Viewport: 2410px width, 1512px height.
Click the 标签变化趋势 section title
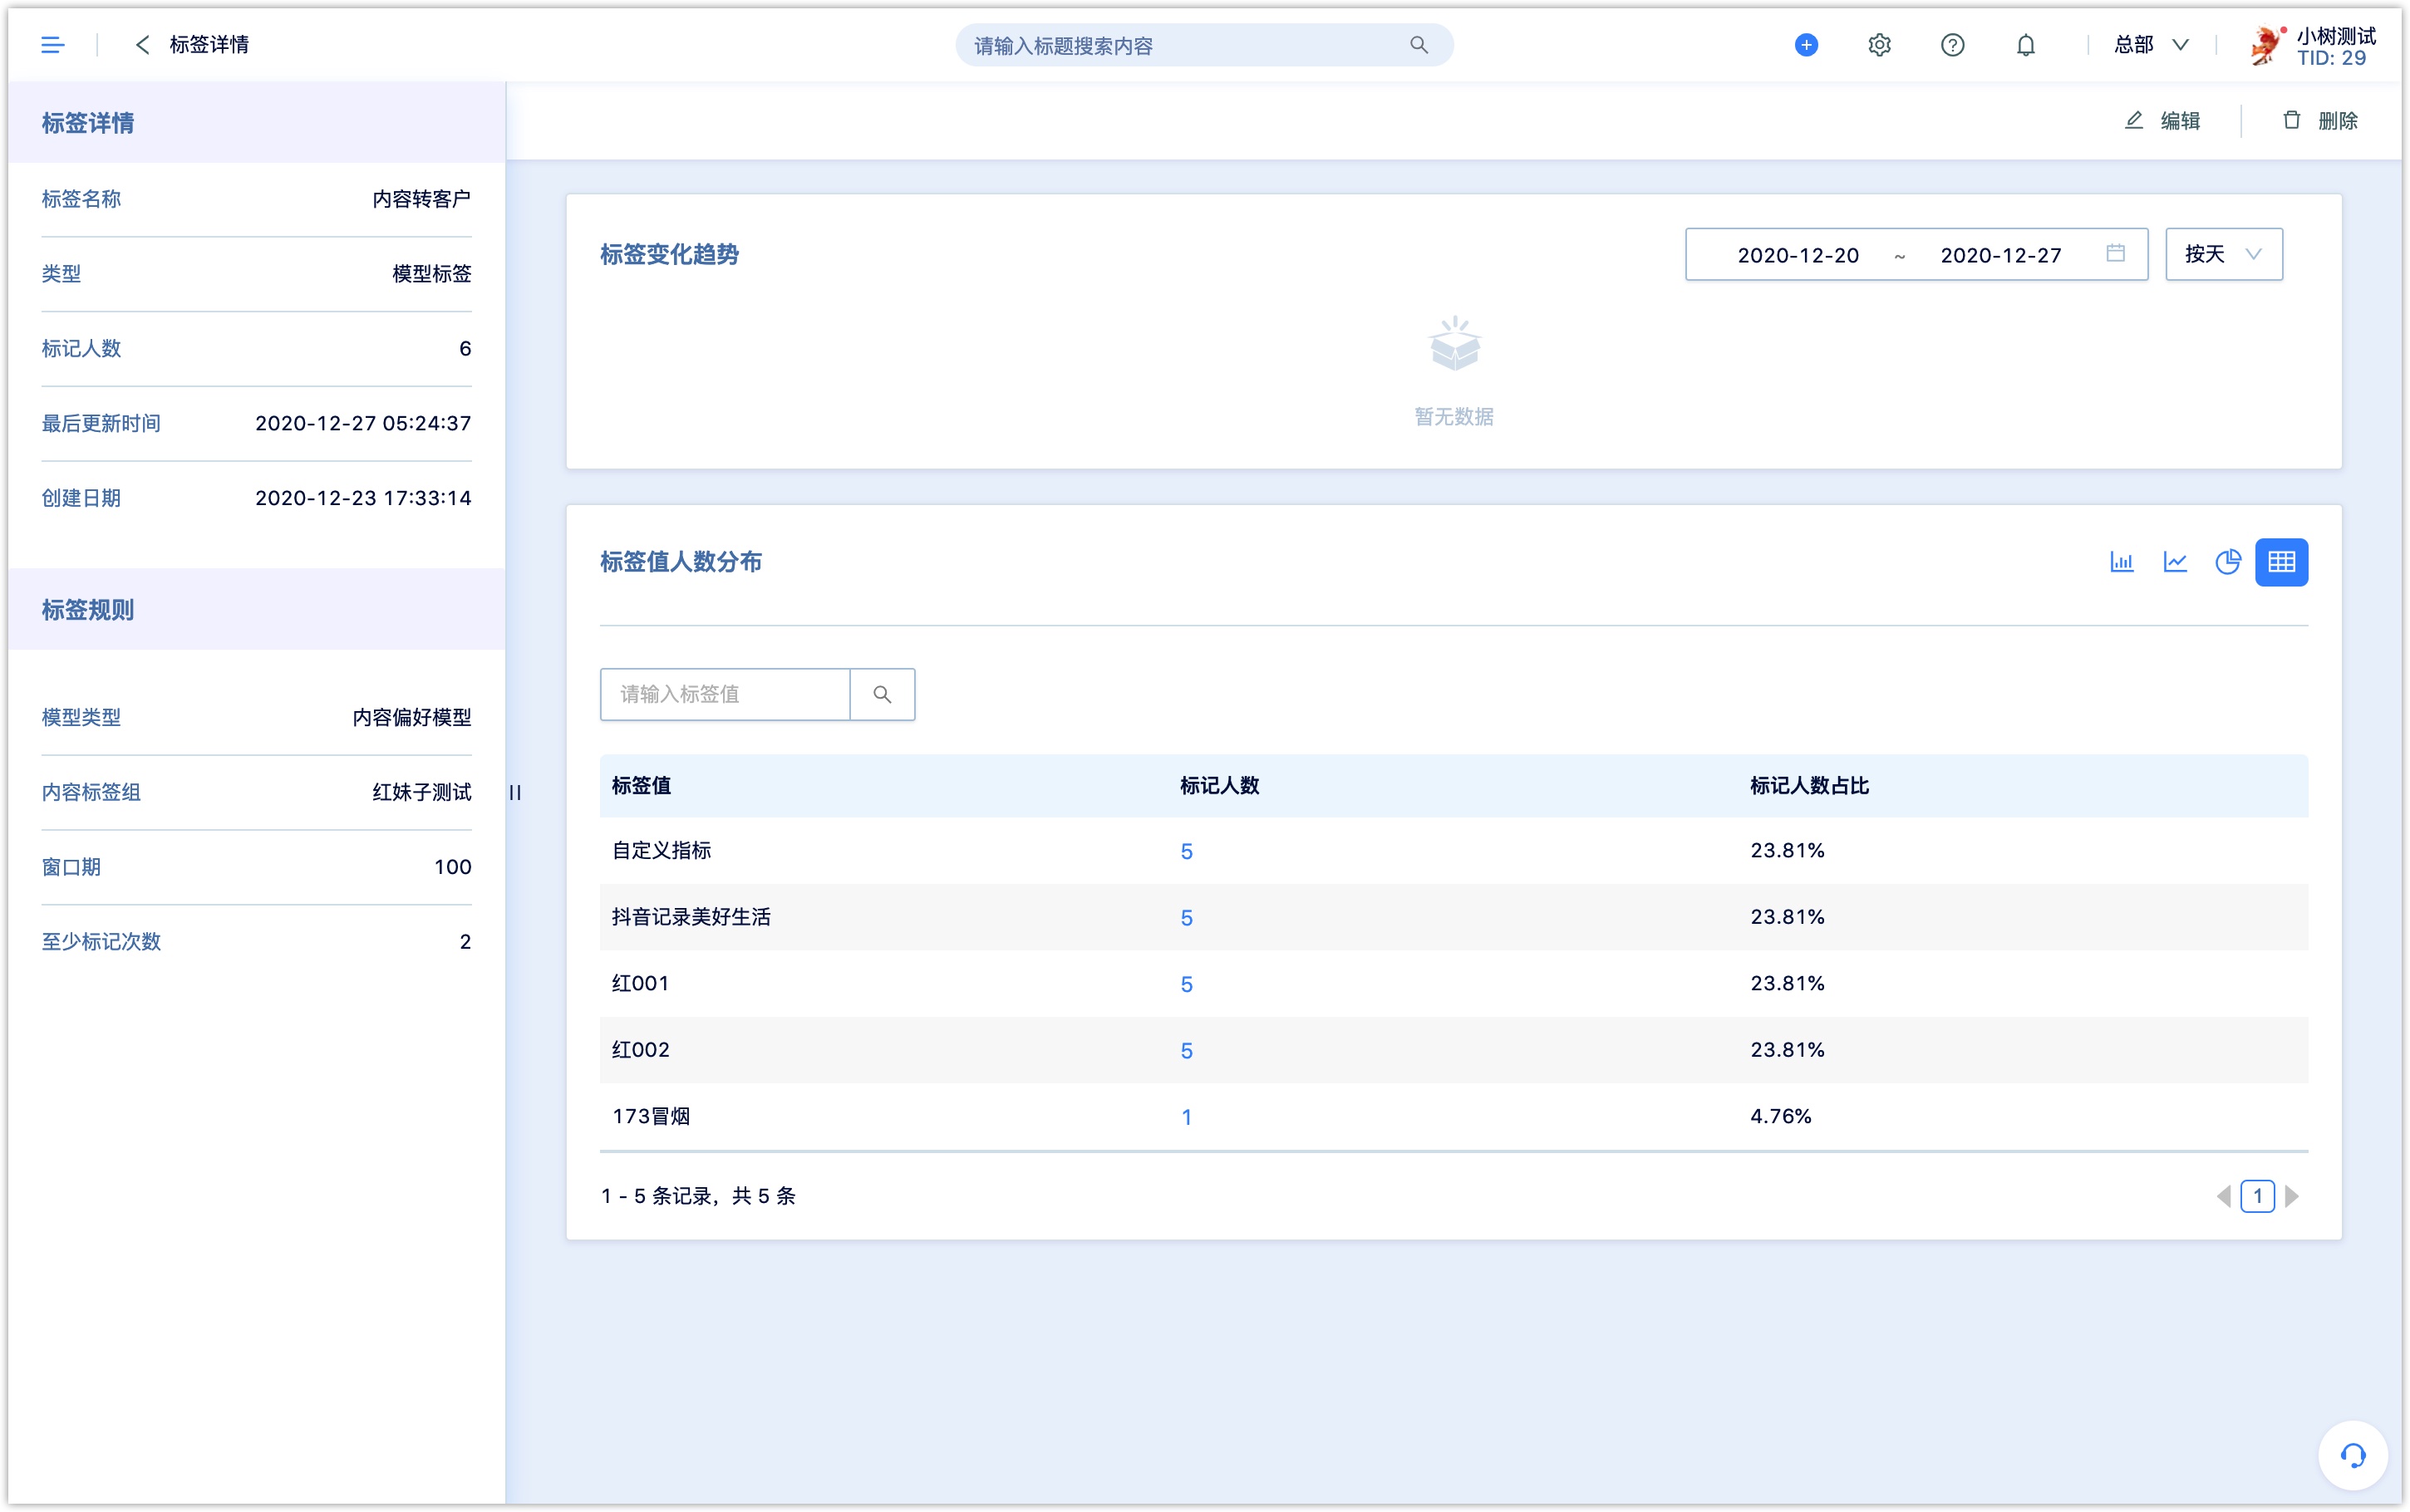pyautogui.click(x=669, y=254)
